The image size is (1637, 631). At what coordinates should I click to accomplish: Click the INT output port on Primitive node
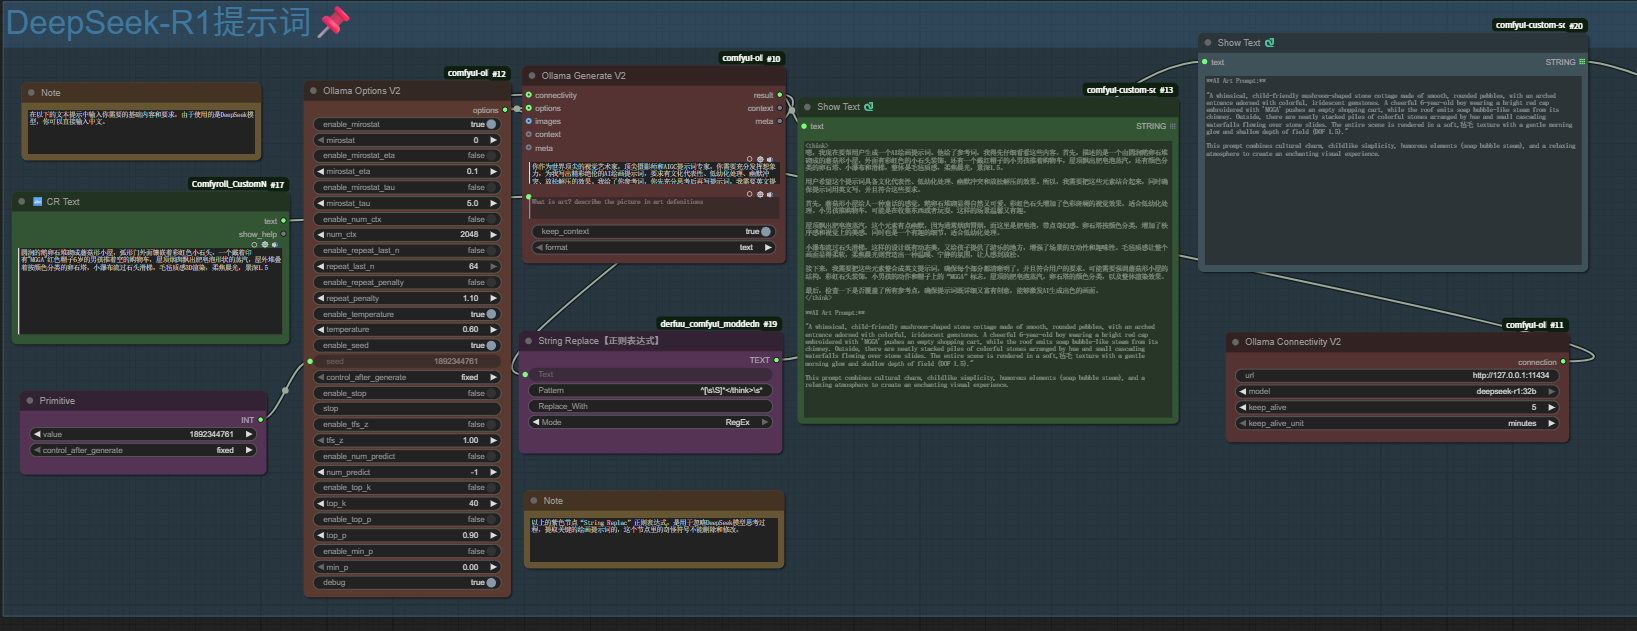[260, 420]
